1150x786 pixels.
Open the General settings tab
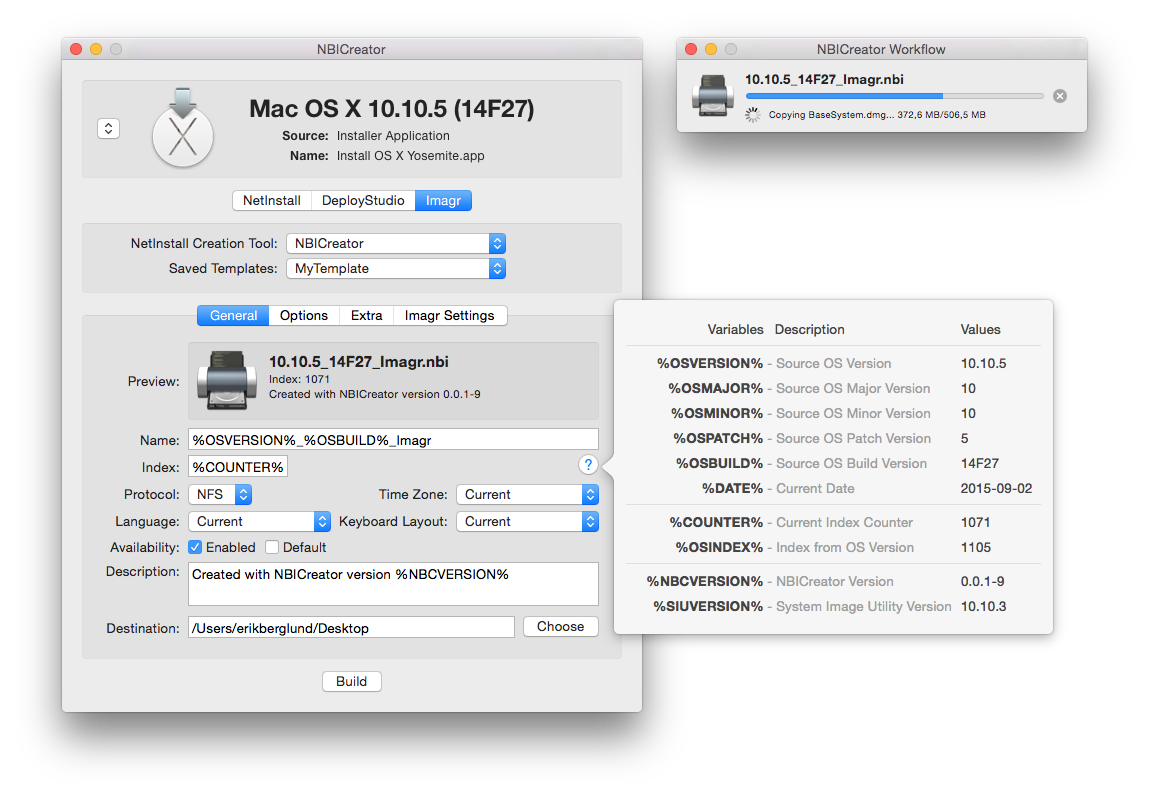tap(233, 315)
